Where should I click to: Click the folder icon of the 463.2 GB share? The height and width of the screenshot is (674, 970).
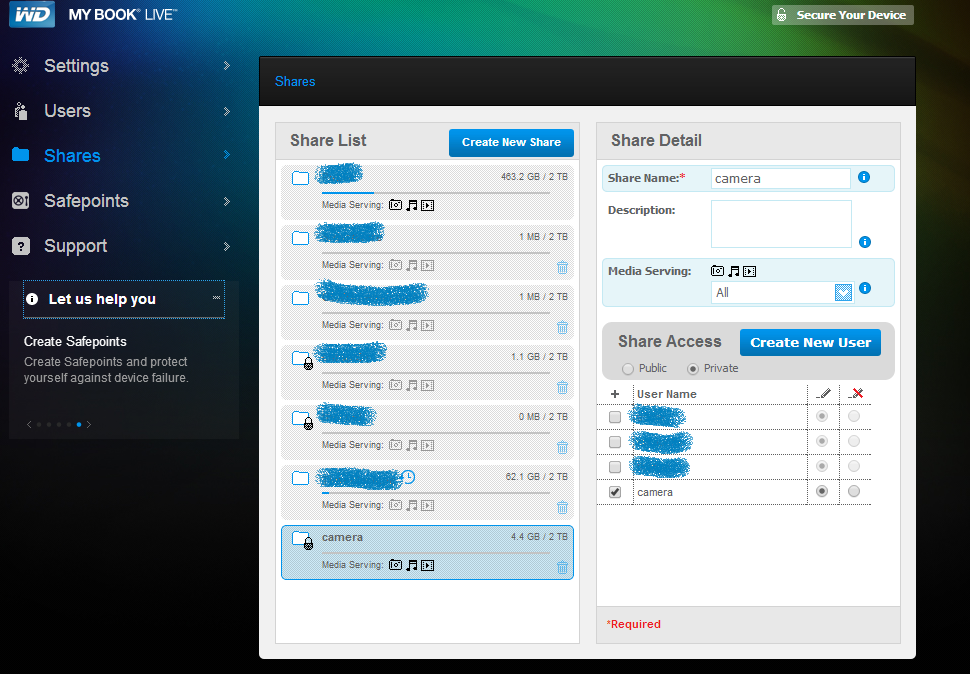coord(300,178)
